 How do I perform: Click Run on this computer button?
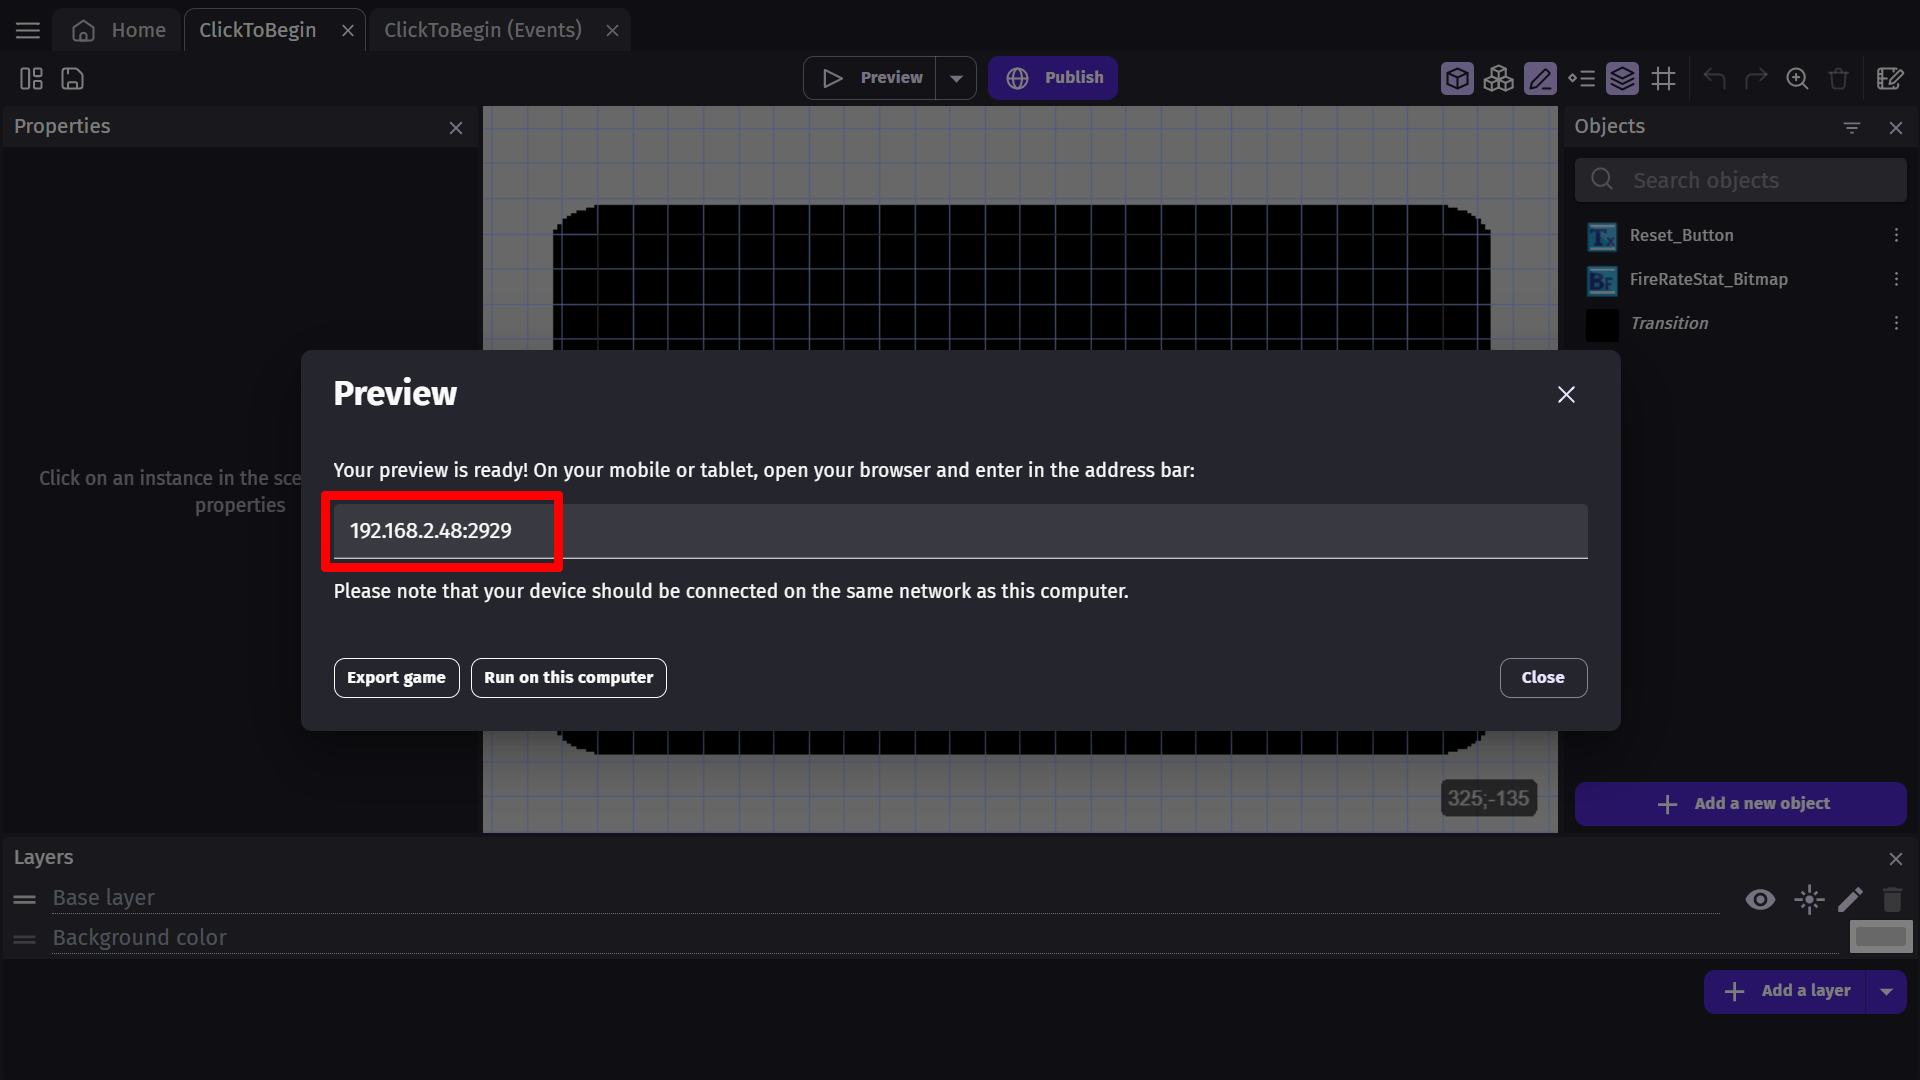coord(568,678)
